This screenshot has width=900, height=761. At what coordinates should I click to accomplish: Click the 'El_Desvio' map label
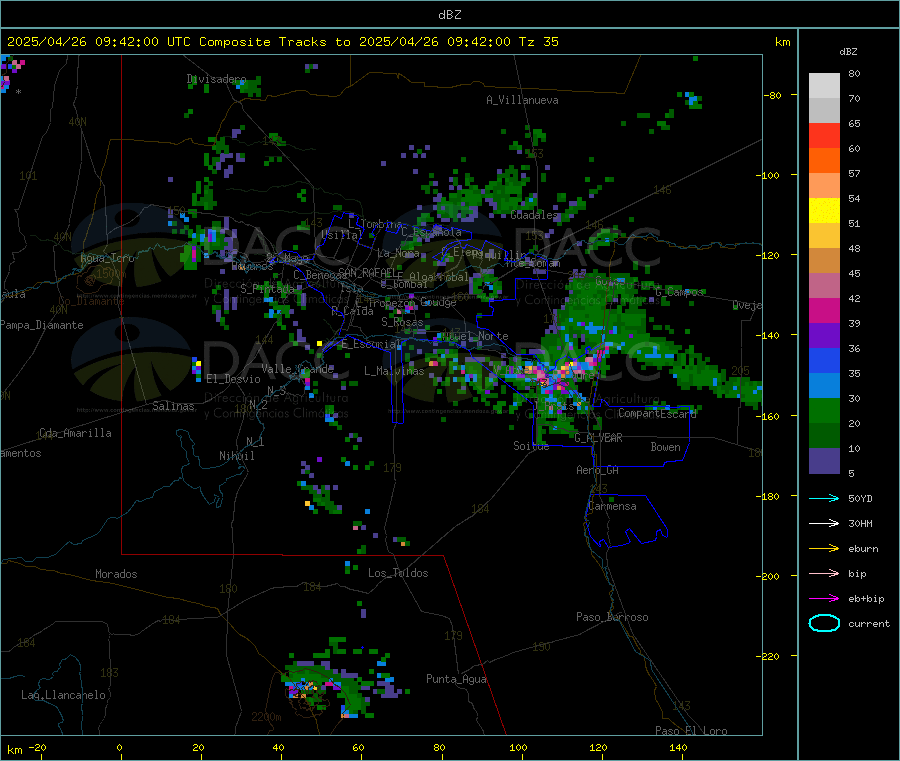tap(233, 379)
